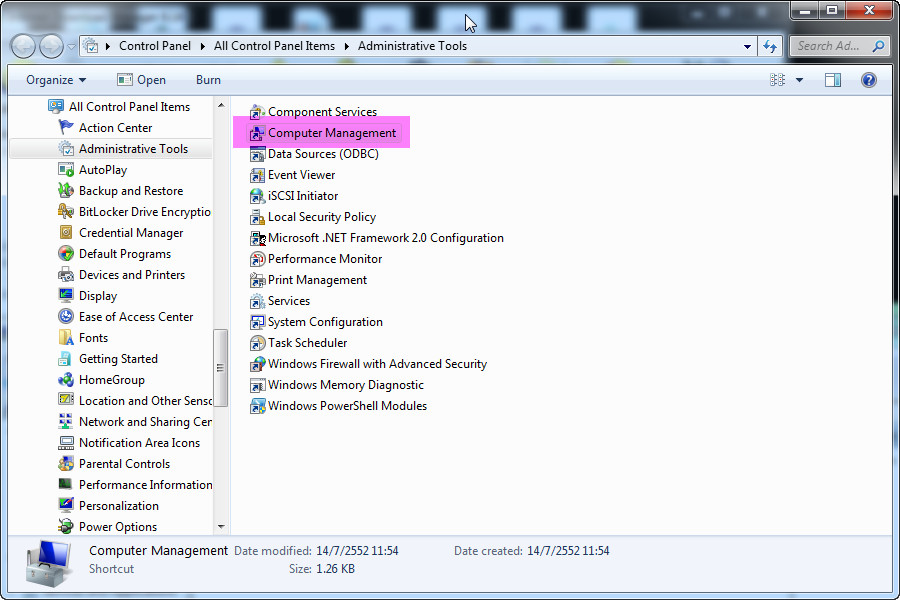Click Administrative Tools breadcrumb
Viewport: 900px width, 600px height.
click(412, 46)
